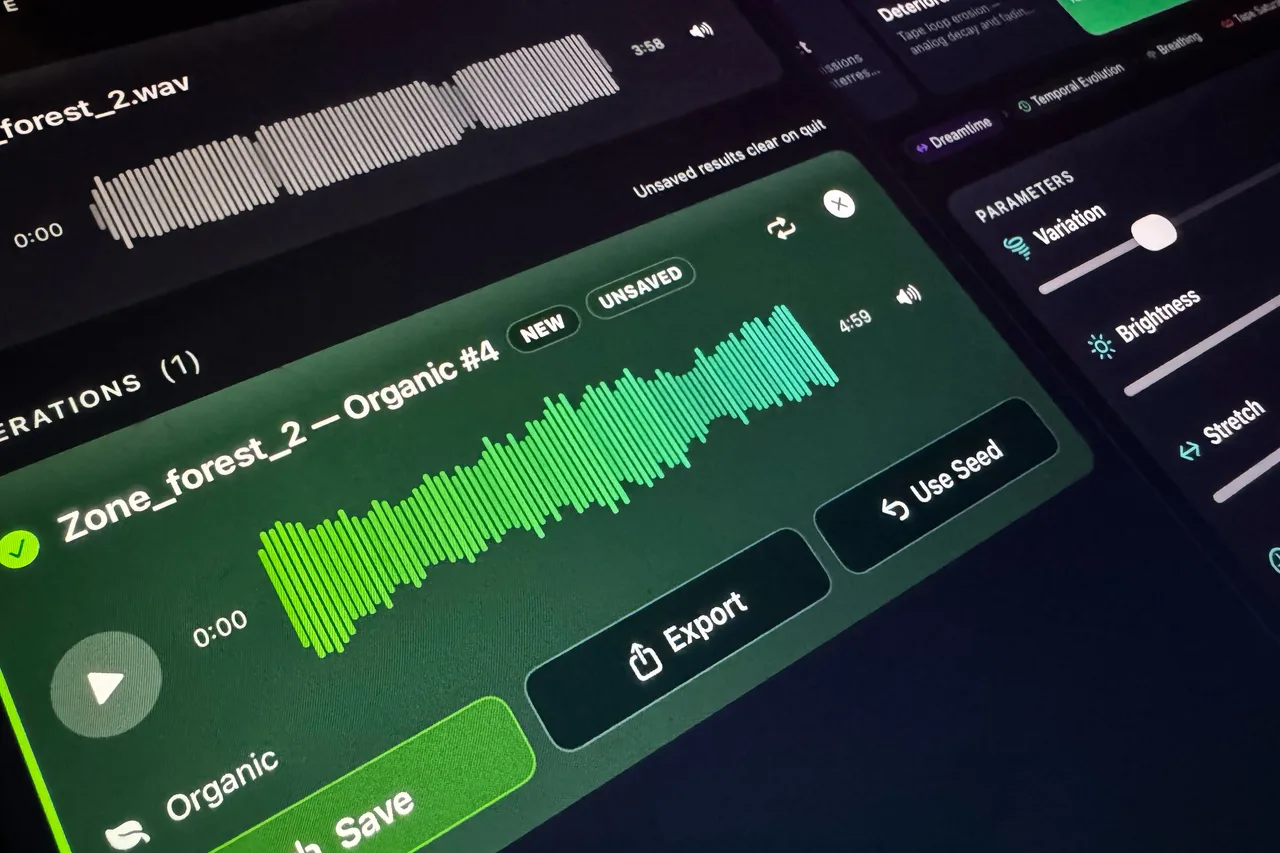Select the Temporal Evolution chip

tap(1071, 87)
